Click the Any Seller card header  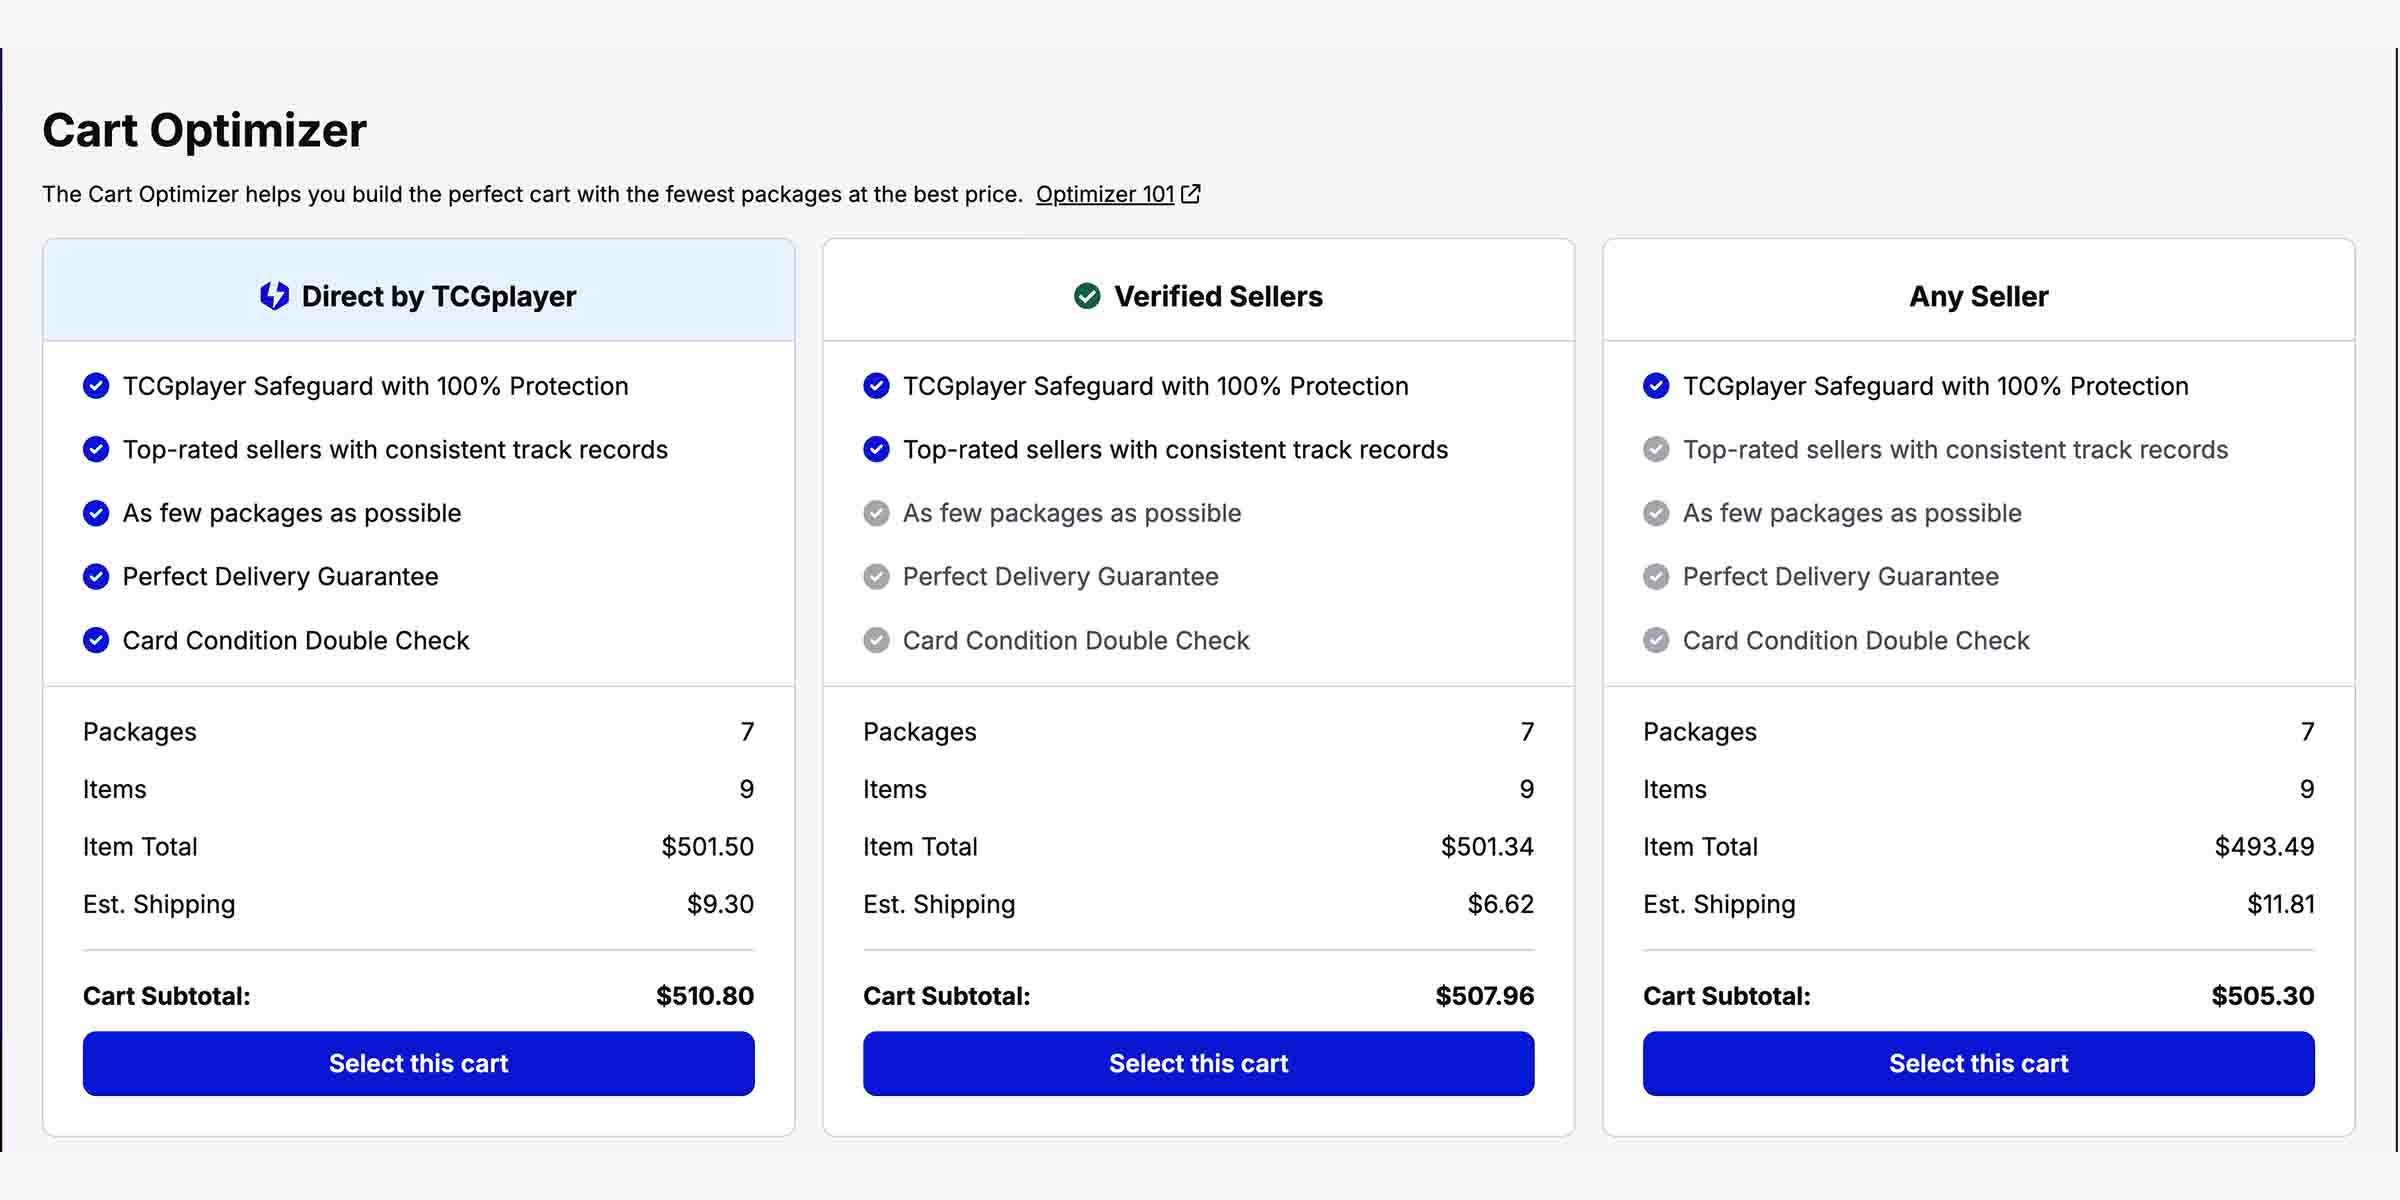coord(1978,296)
